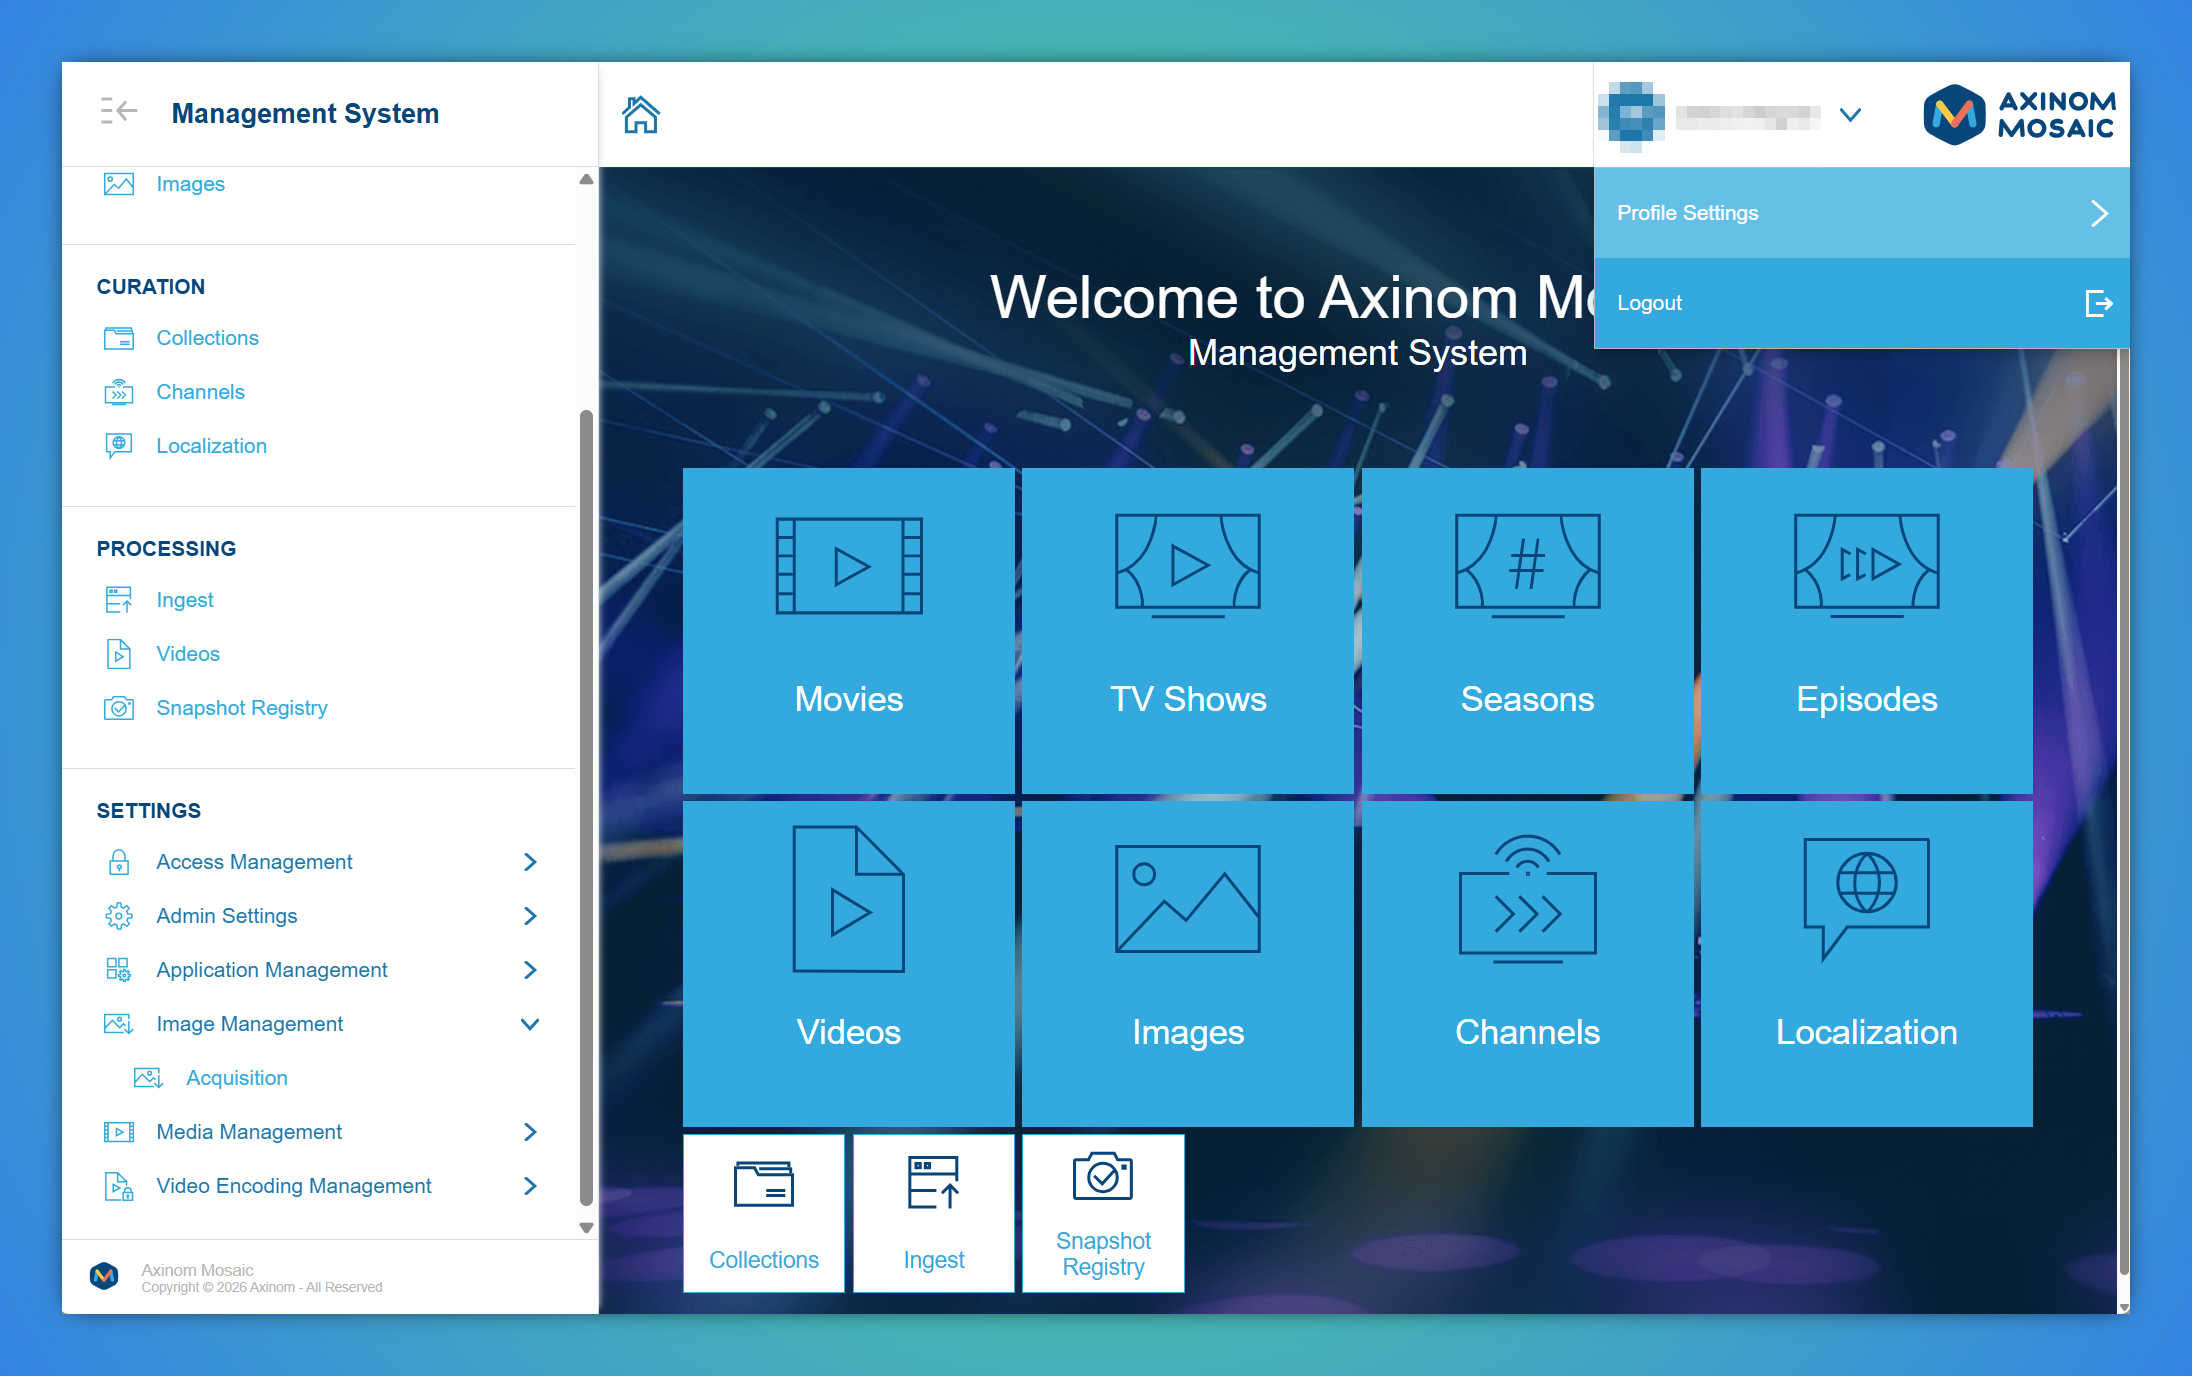Collapse the sidebar navigation panel
This screenshot has width=2192, height=1376.
point(119,111)
